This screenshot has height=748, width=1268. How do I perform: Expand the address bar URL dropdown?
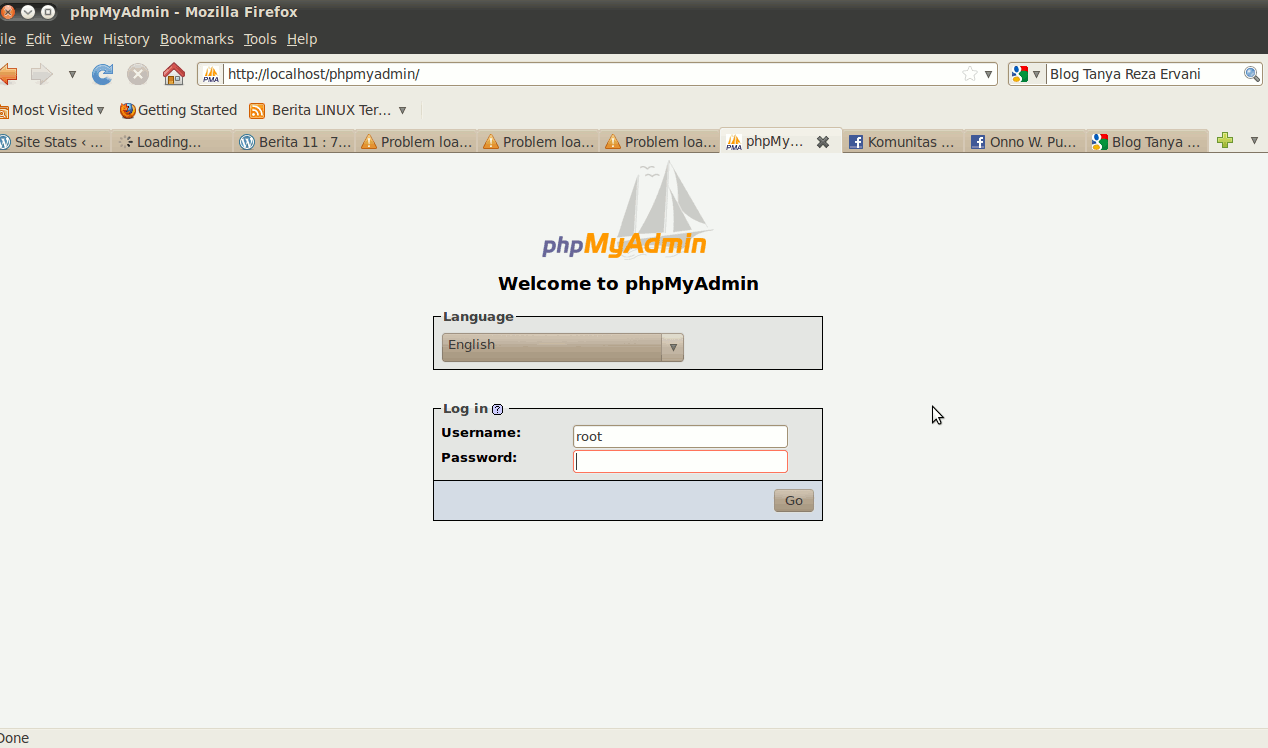(x=989, y=74)
